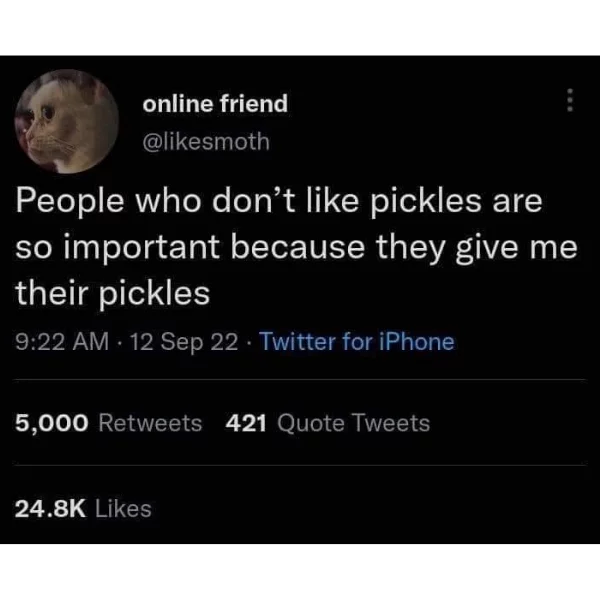Click the 24.8K likes count number

pyautogui.click(x=51, y=509)
